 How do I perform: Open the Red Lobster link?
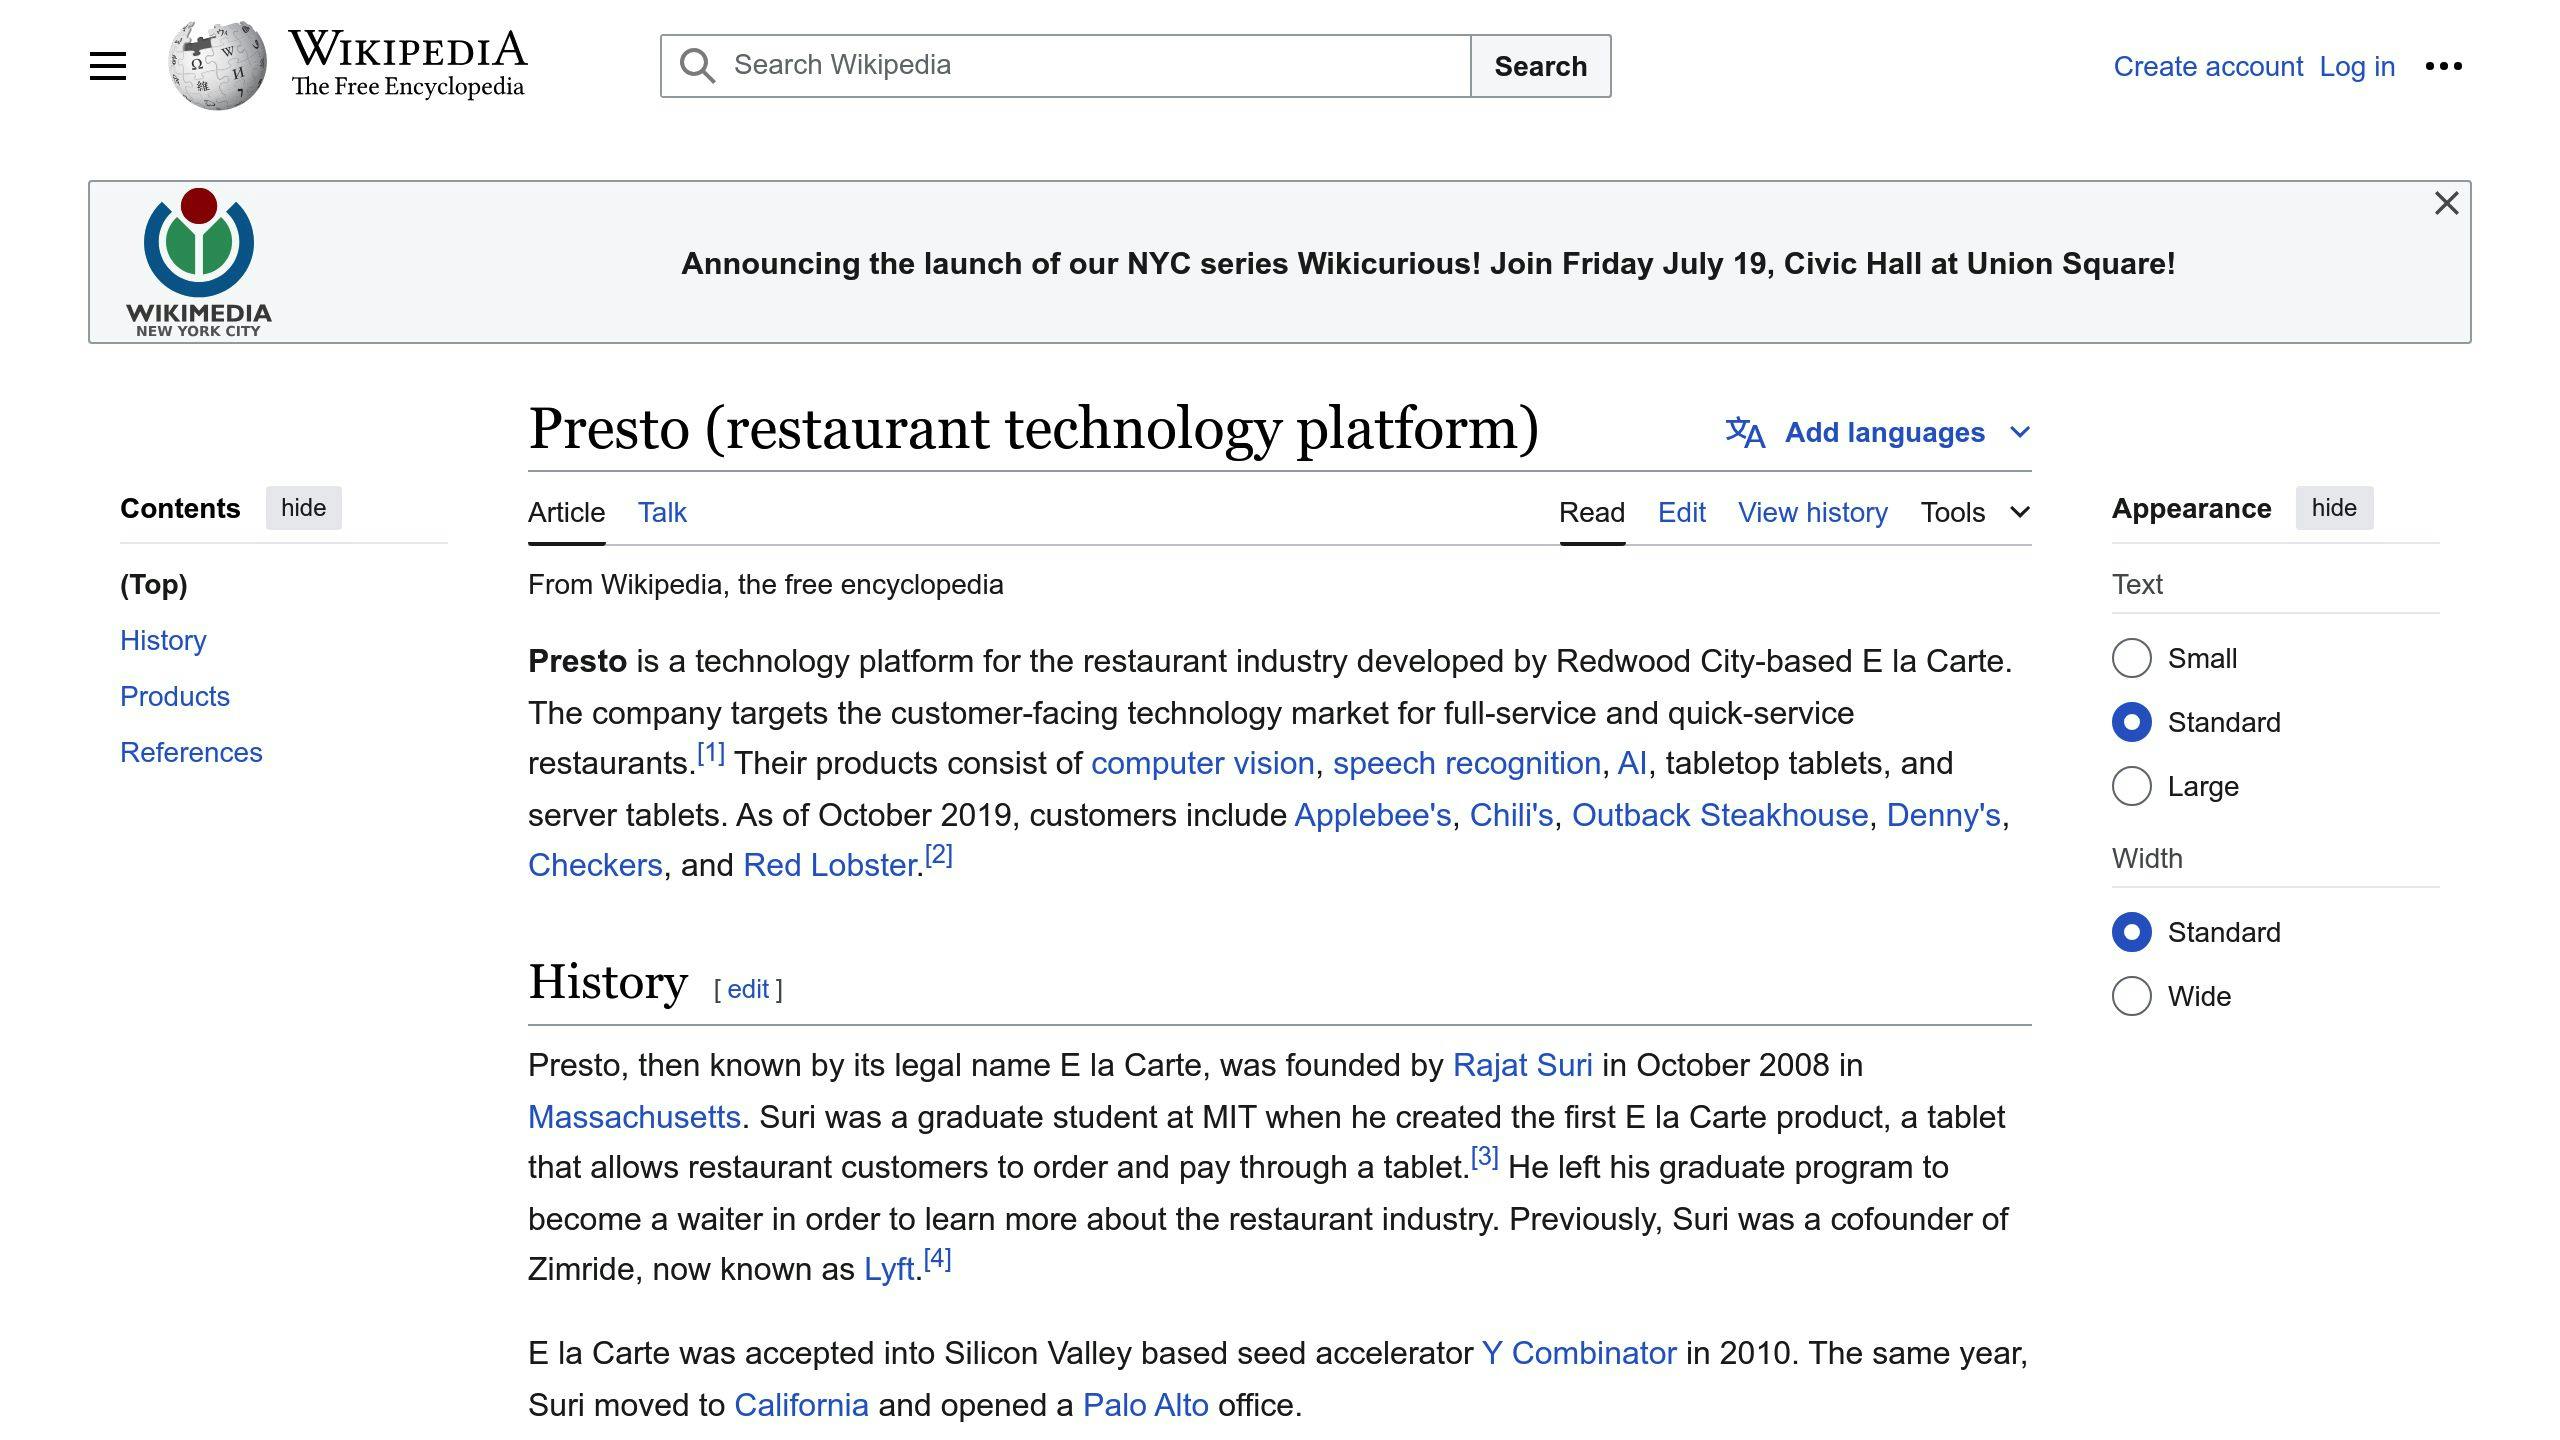(829, 865)
